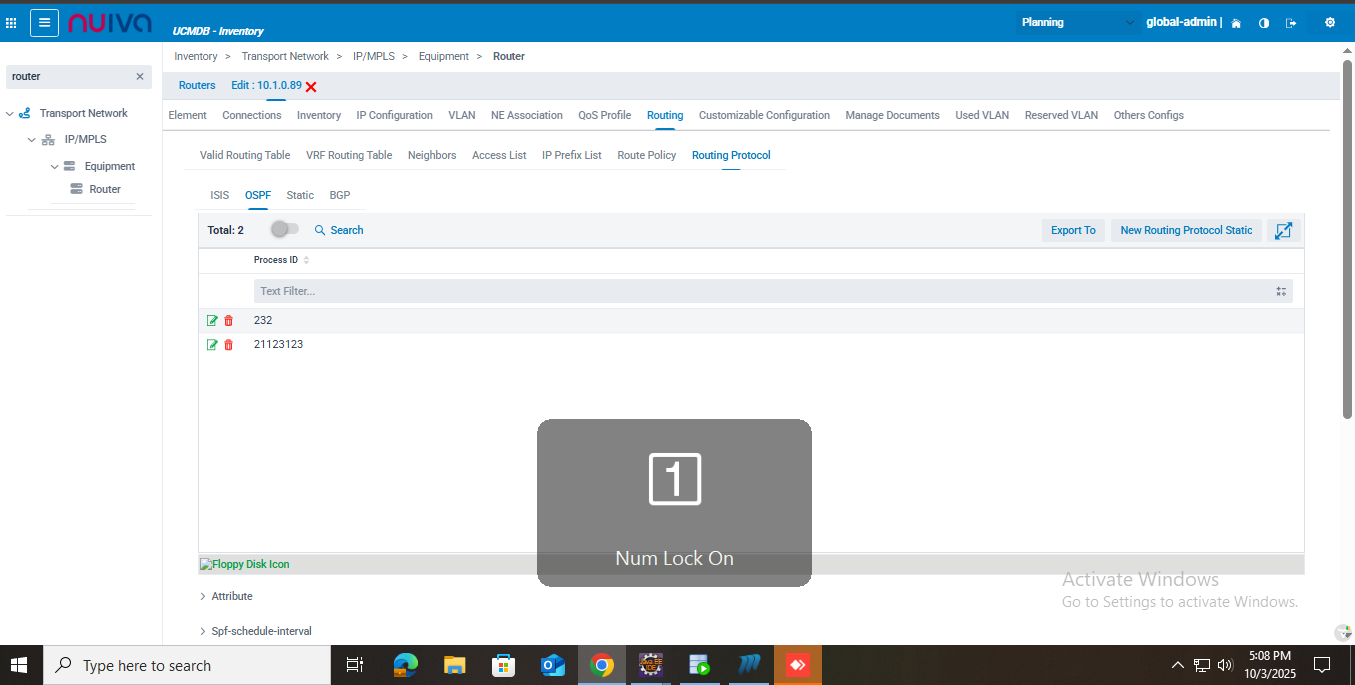The height and width of the screenshot is (685, 1355).
Task: Click the home icon in header
Action: point(1236,23)
